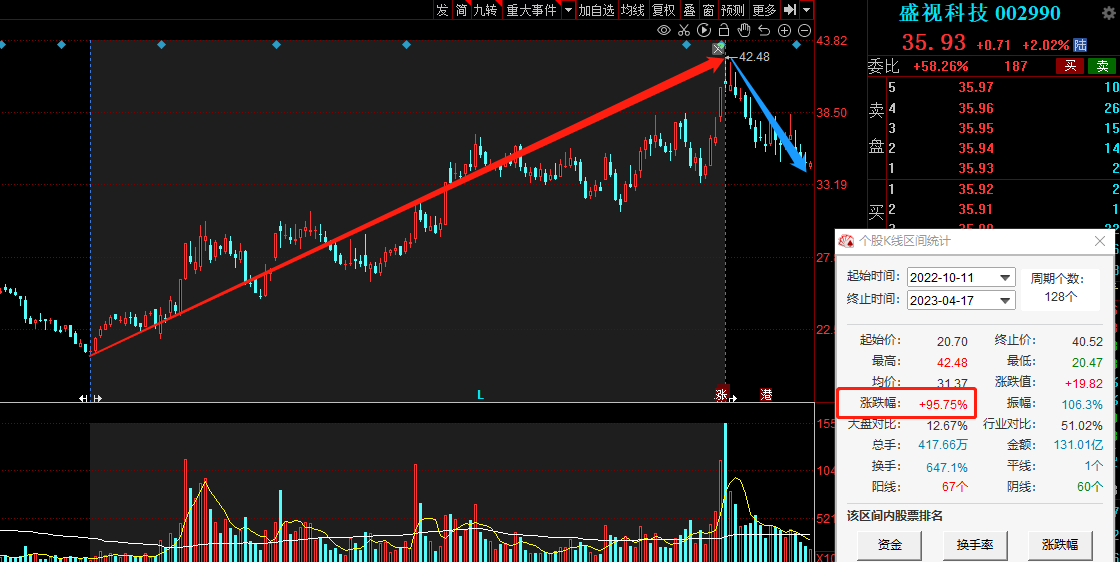Screen dimensions: 1120x562
Task: Click the blue L marker at chart bottom
Action: [x=480, y=394]
